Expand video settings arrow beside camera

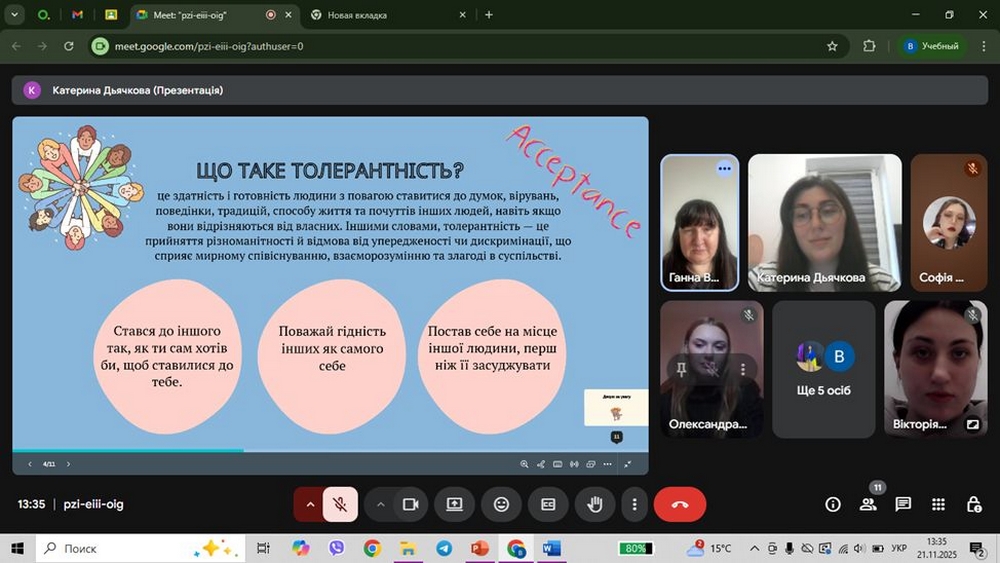click(380, 505)
